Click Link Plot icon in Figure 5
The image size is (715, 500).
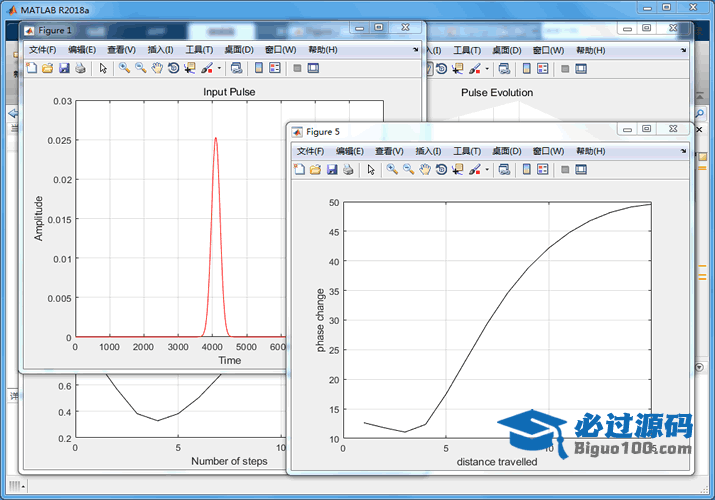[x=504, y=170]
